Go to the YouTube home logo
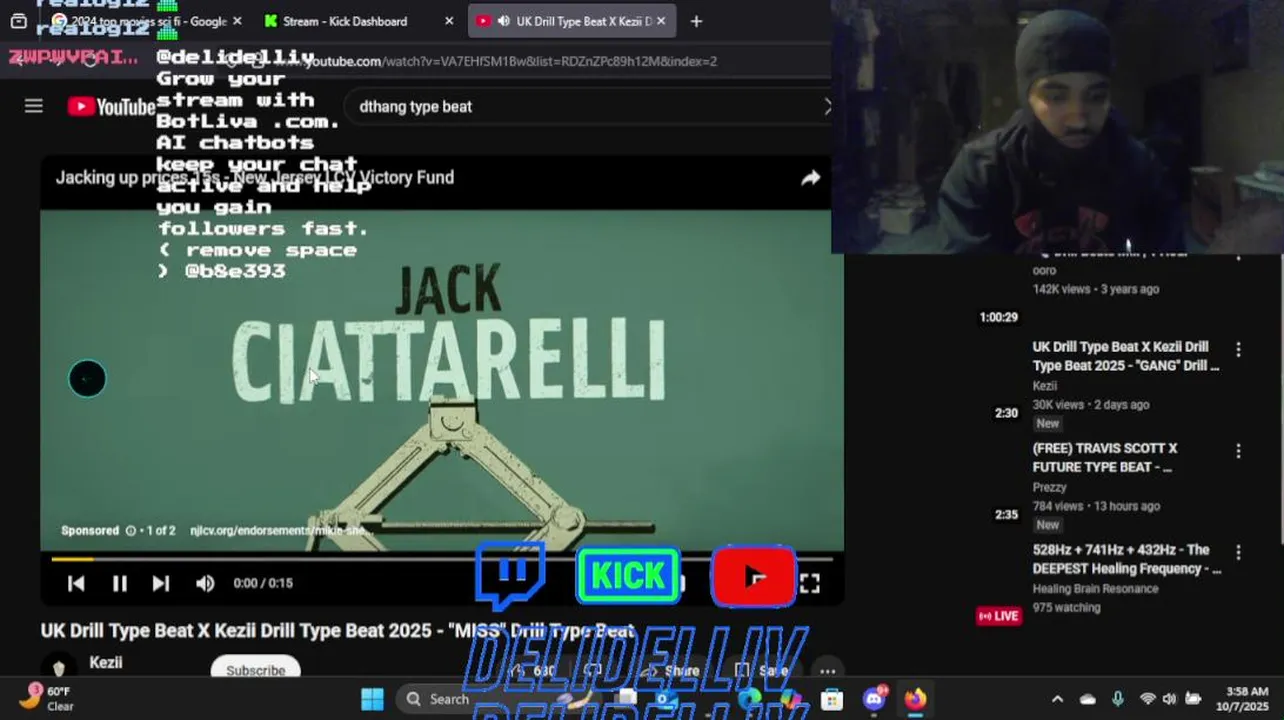This screenshot has height=720, width=1284. point(111,106)
